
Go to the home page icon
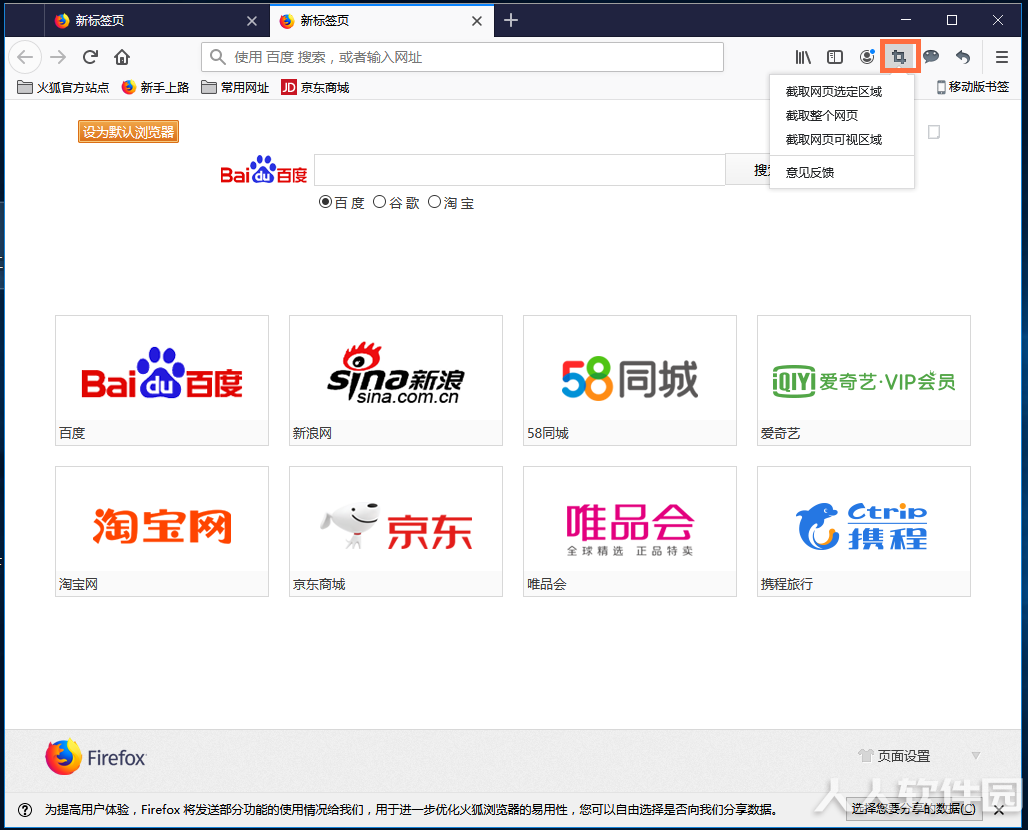click(x=122, y=57)
